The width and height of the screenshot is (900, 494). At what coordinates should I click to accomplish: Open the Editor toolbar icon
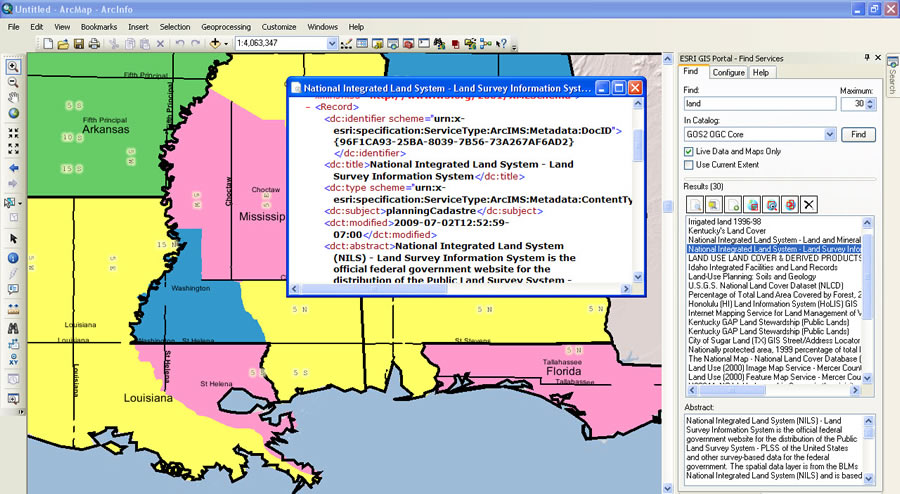click(346, 44)
